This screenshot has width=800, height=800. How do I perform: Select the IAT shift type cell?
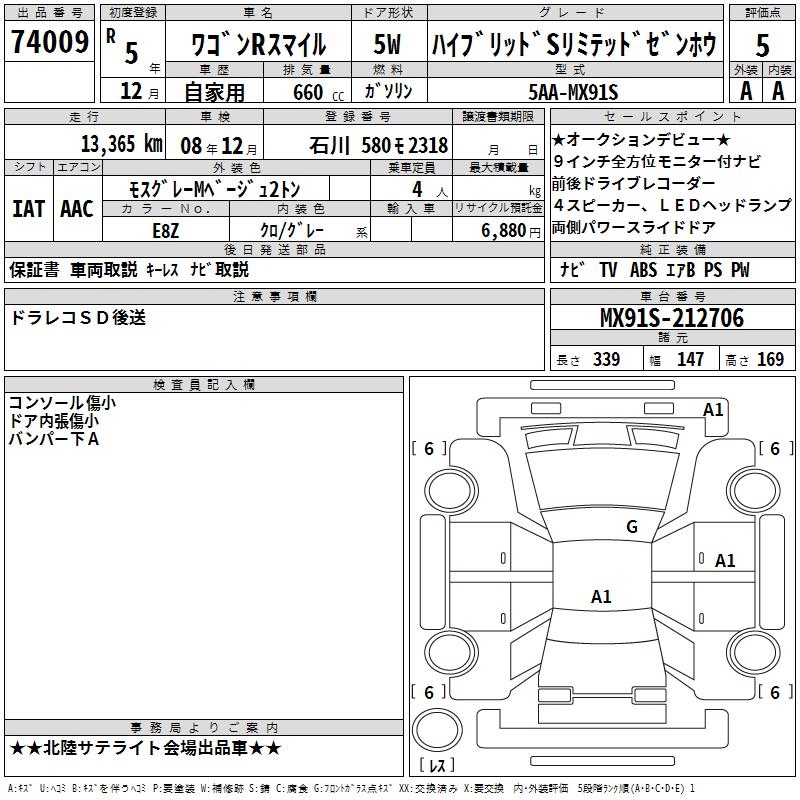tap(29, 209)
